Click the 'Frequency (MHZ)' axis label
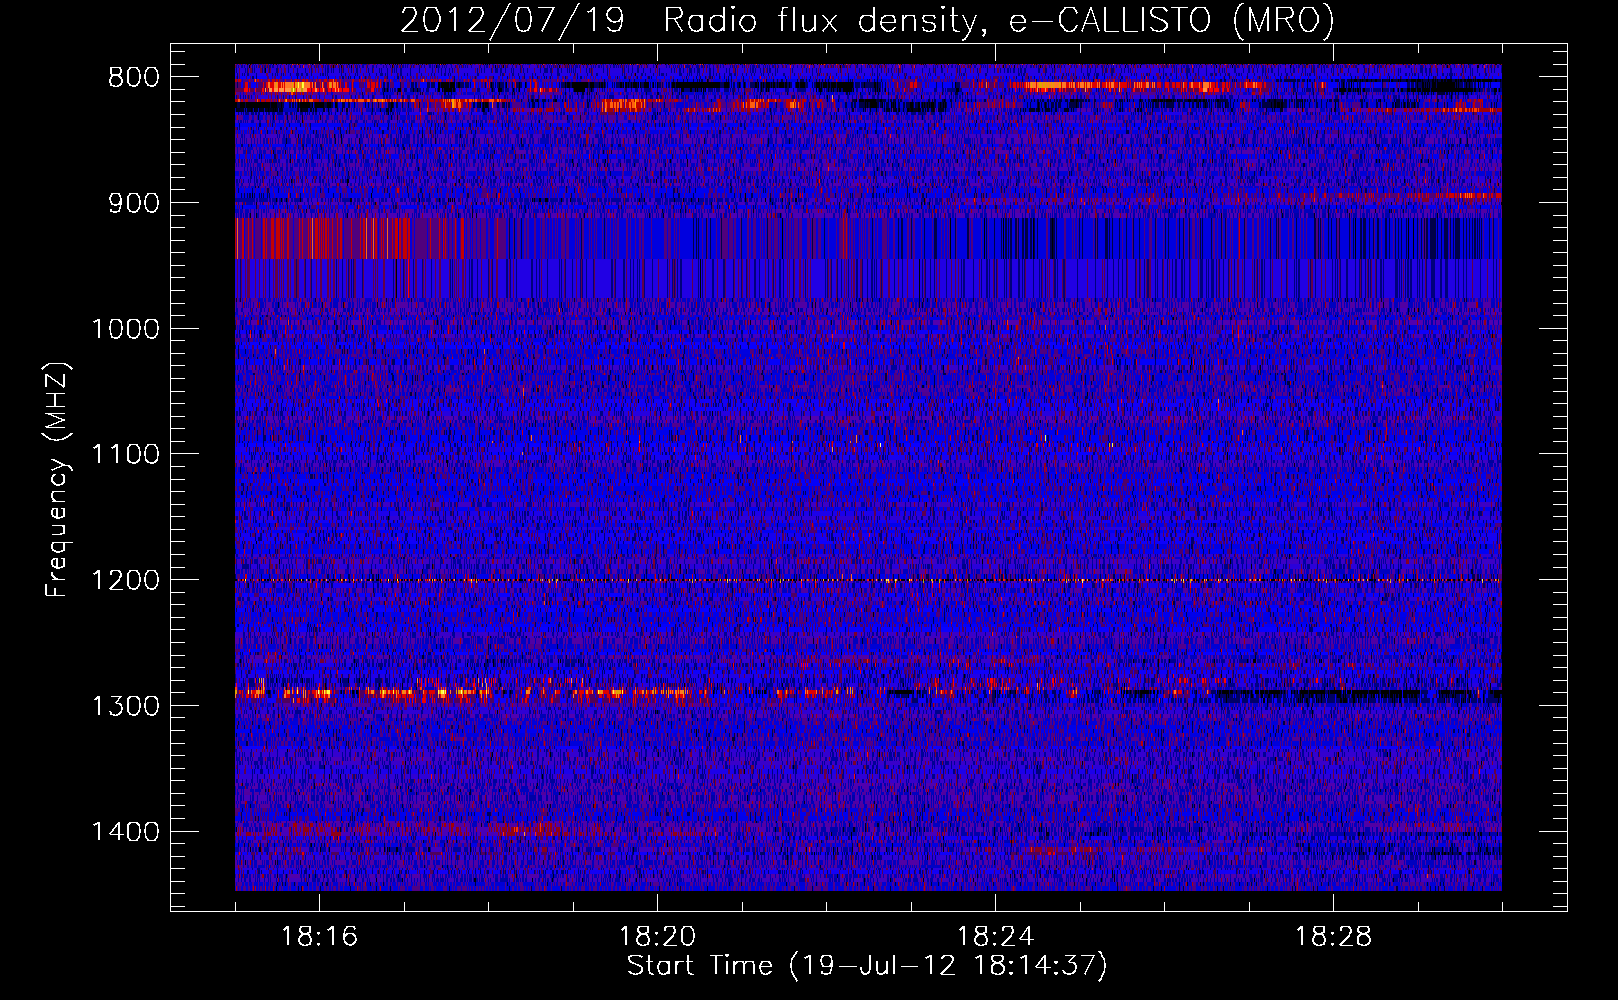Viewport: 1618px width, 1000px height. point(58,480)
